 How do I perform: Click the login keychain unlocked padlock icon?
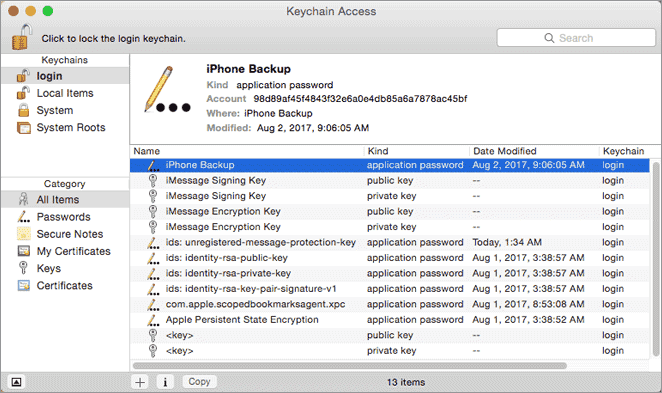23,76
